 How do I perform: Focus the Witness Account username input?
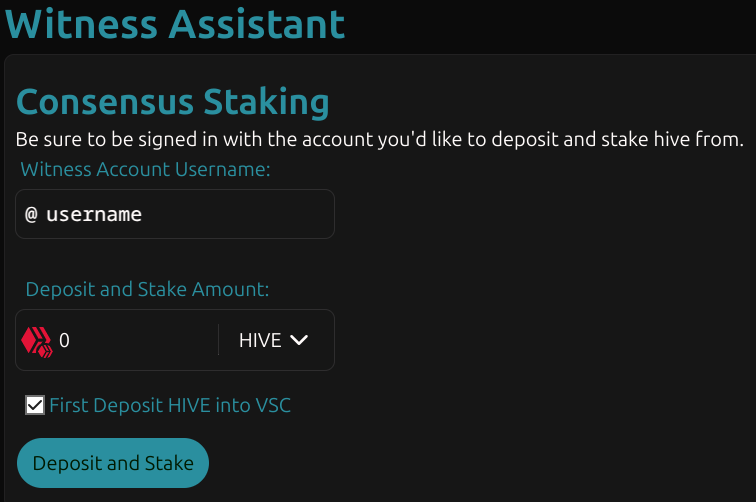click(175, 214)
